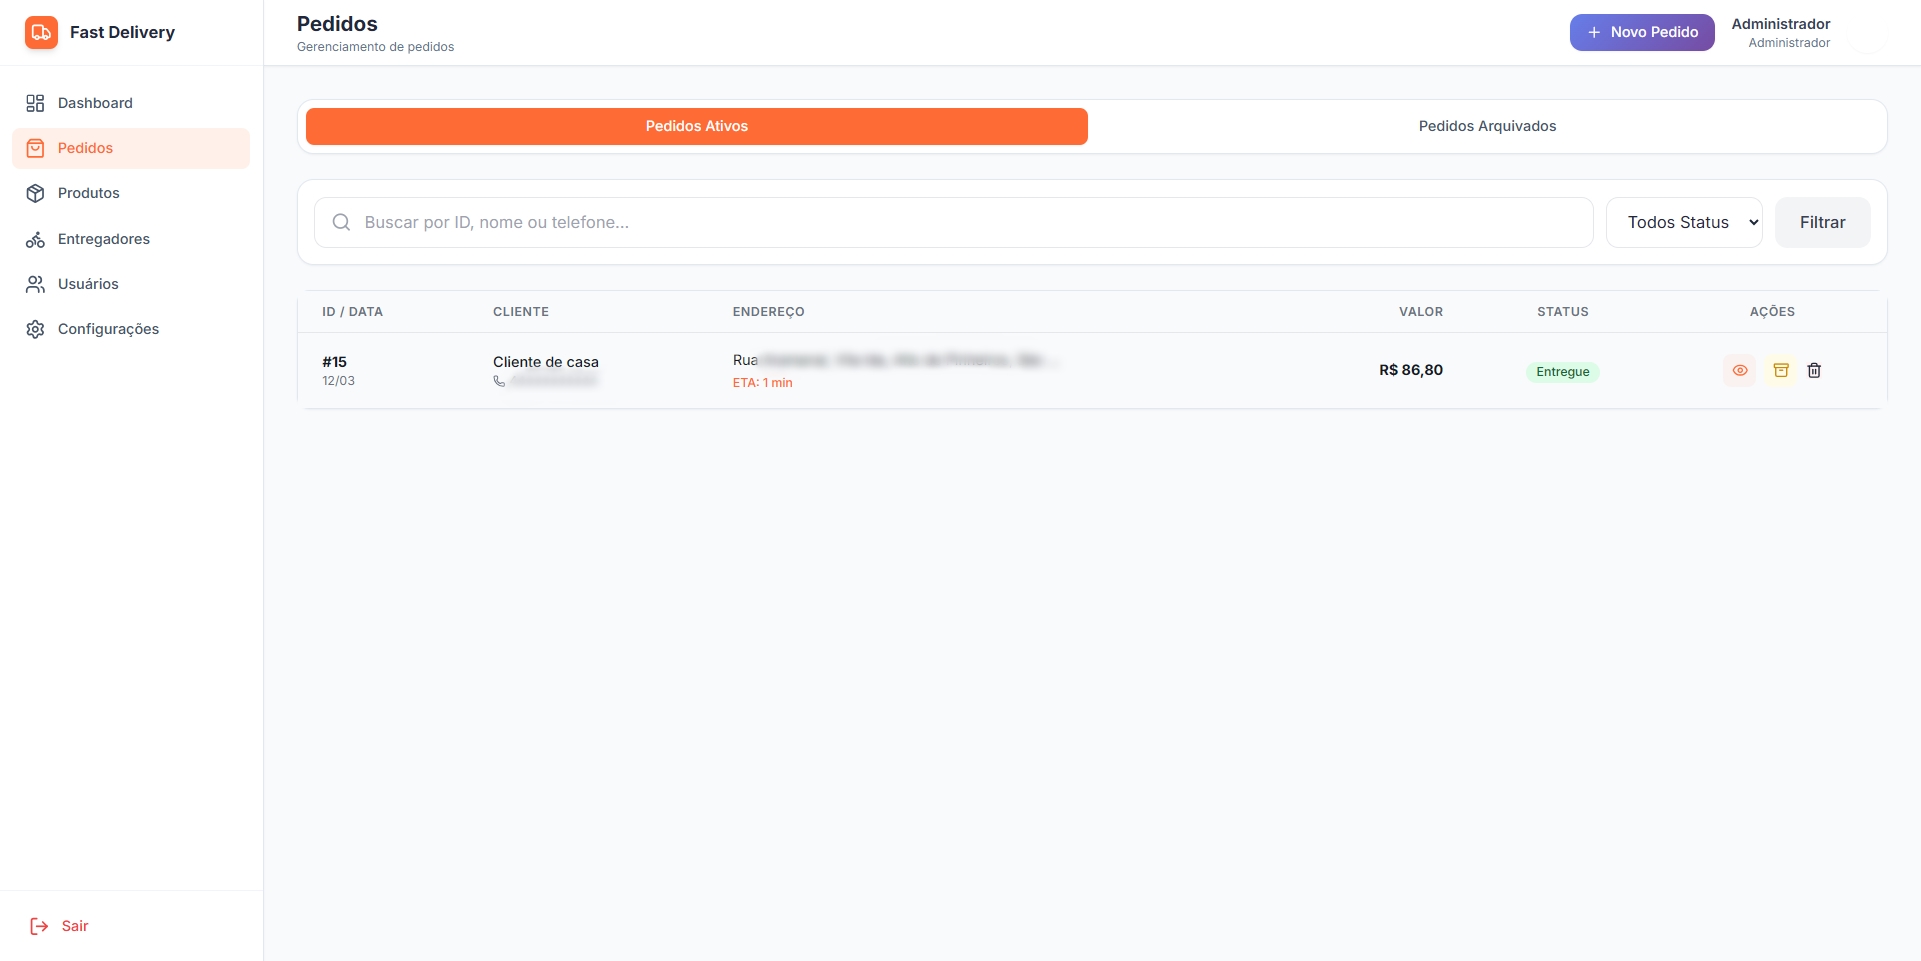Open the Produtos box icon
The image size is (1921, 961).
click(x=35, y=193)
